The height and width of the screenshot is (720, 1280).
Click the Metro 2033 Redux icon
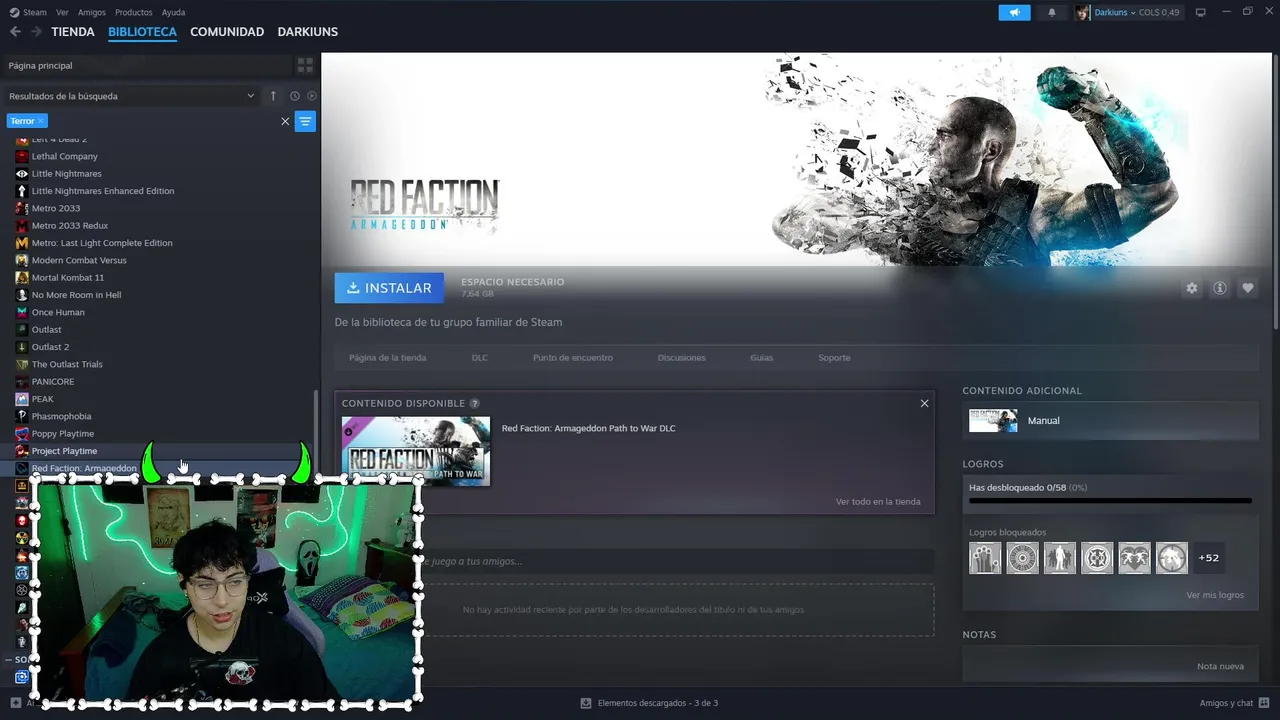tap(22, 226)
